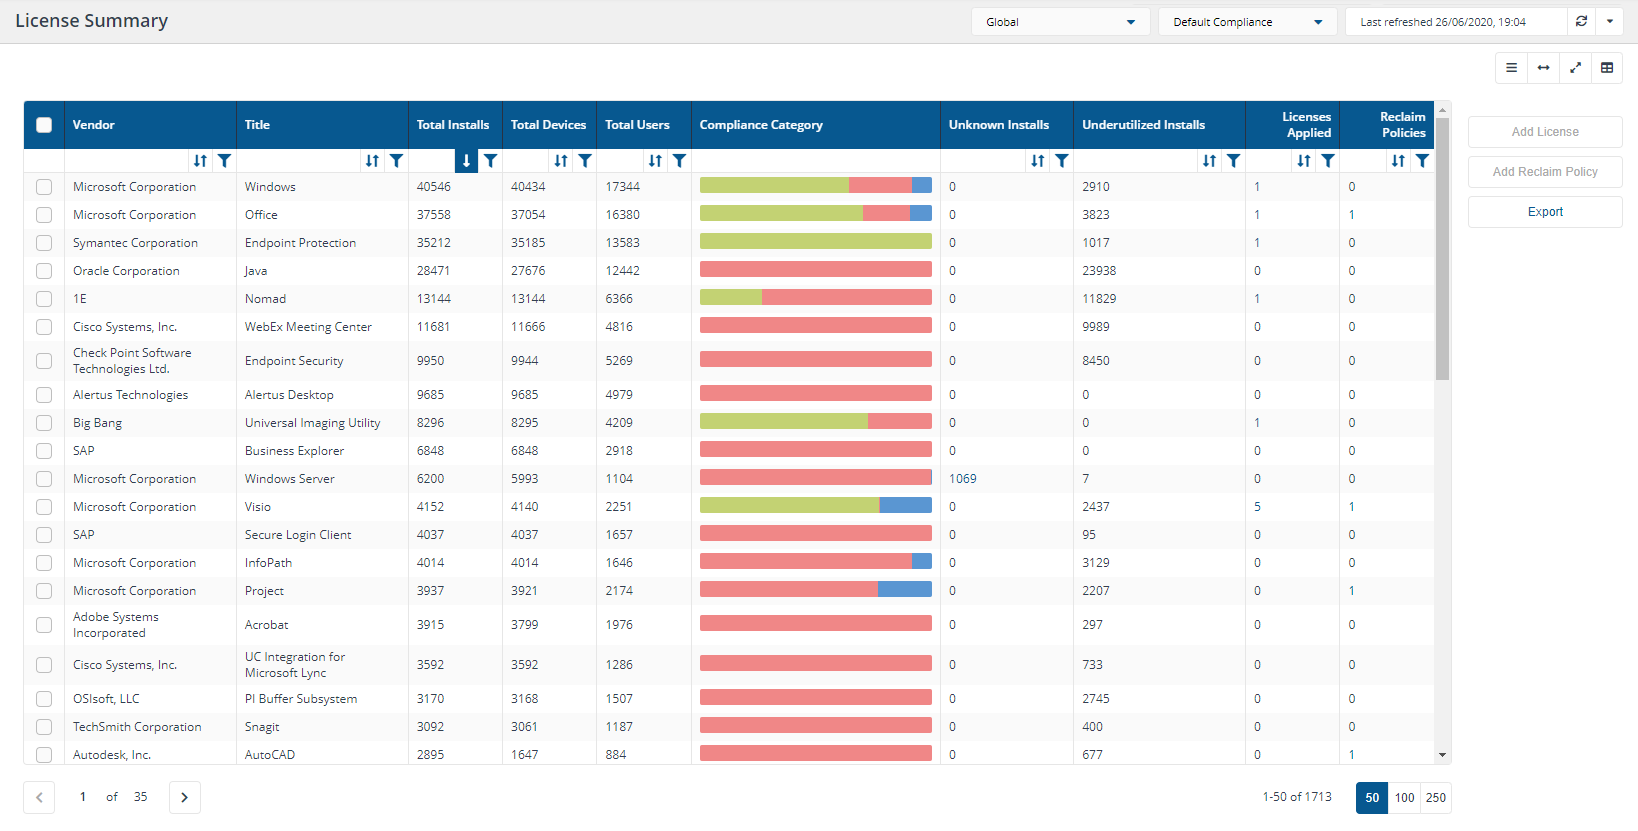1638x831 pixels.
Task: Click the refresh data icon
Action: tap(1582, 21)
